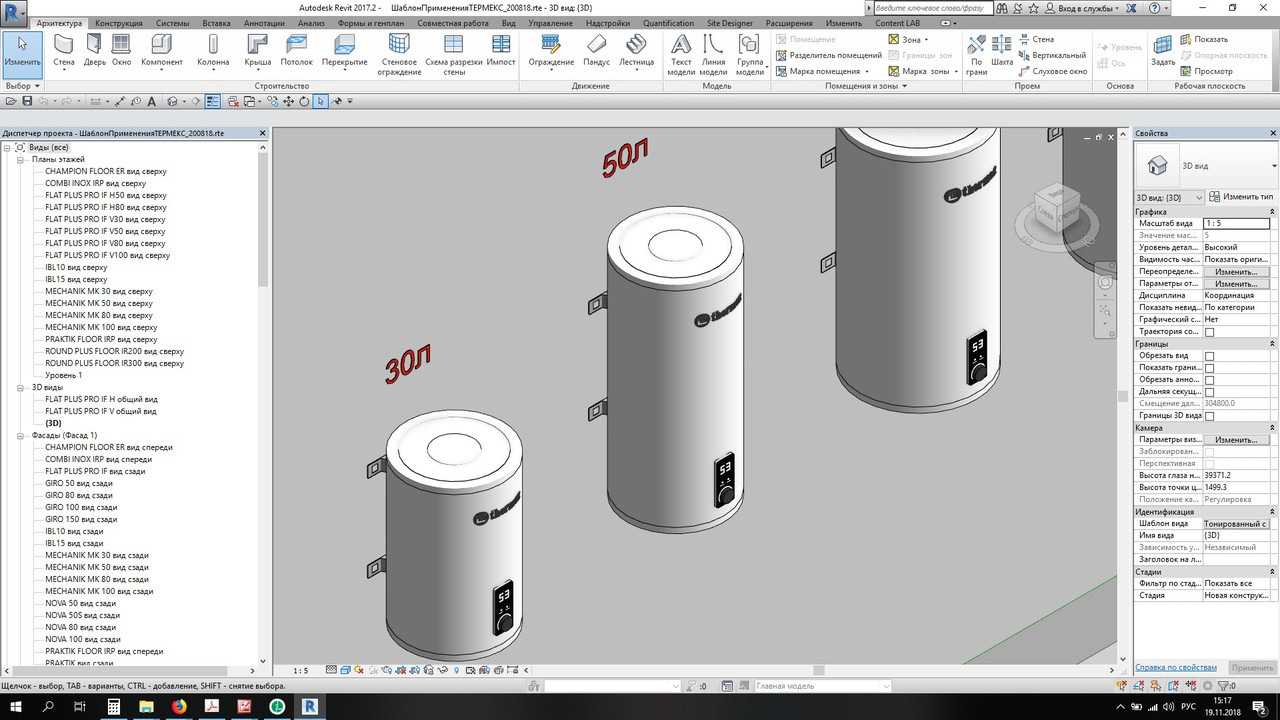The width and height of the screenshot is (1280, 720).
Task: Collapse the 3D виды node
Action: 20,387
